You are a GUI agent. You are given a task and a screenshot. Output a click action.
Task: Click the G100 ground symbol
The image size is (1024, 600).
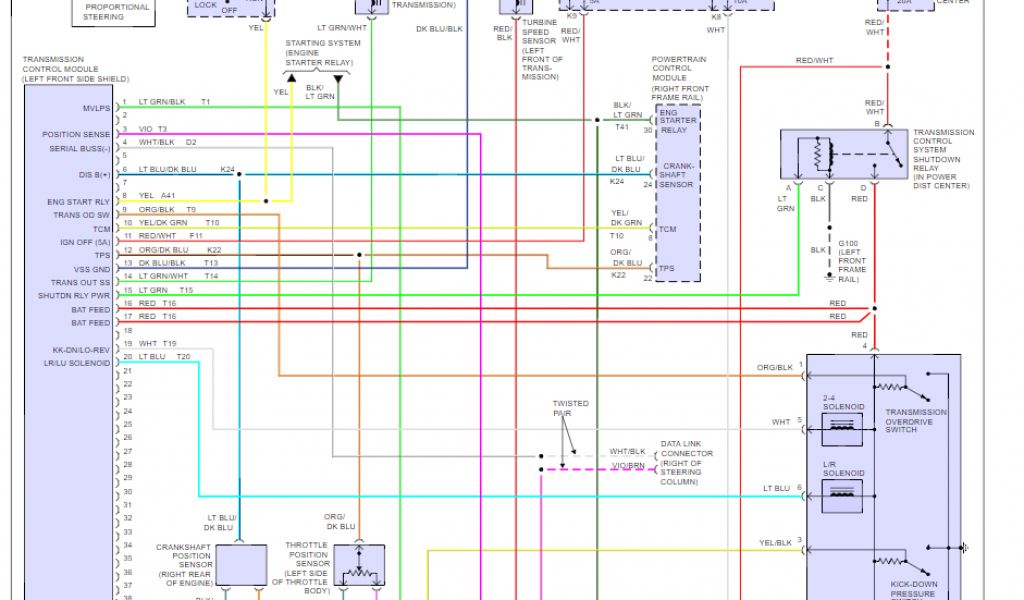[828, 277]
